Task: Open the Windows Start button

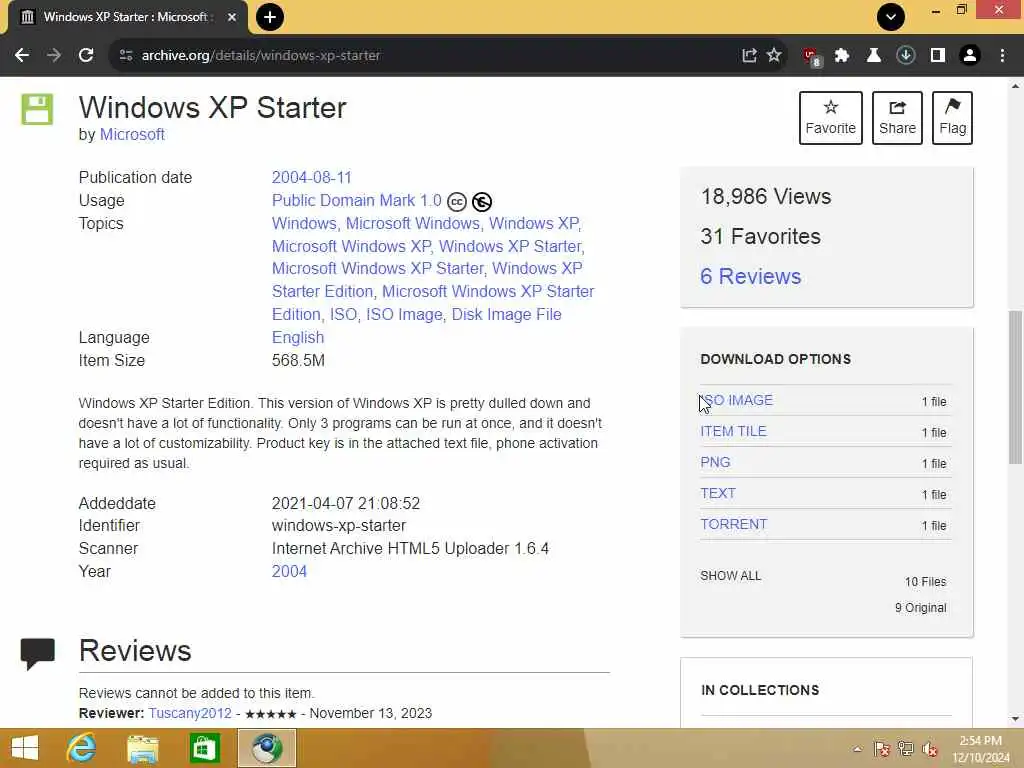Action: (25, 748)
